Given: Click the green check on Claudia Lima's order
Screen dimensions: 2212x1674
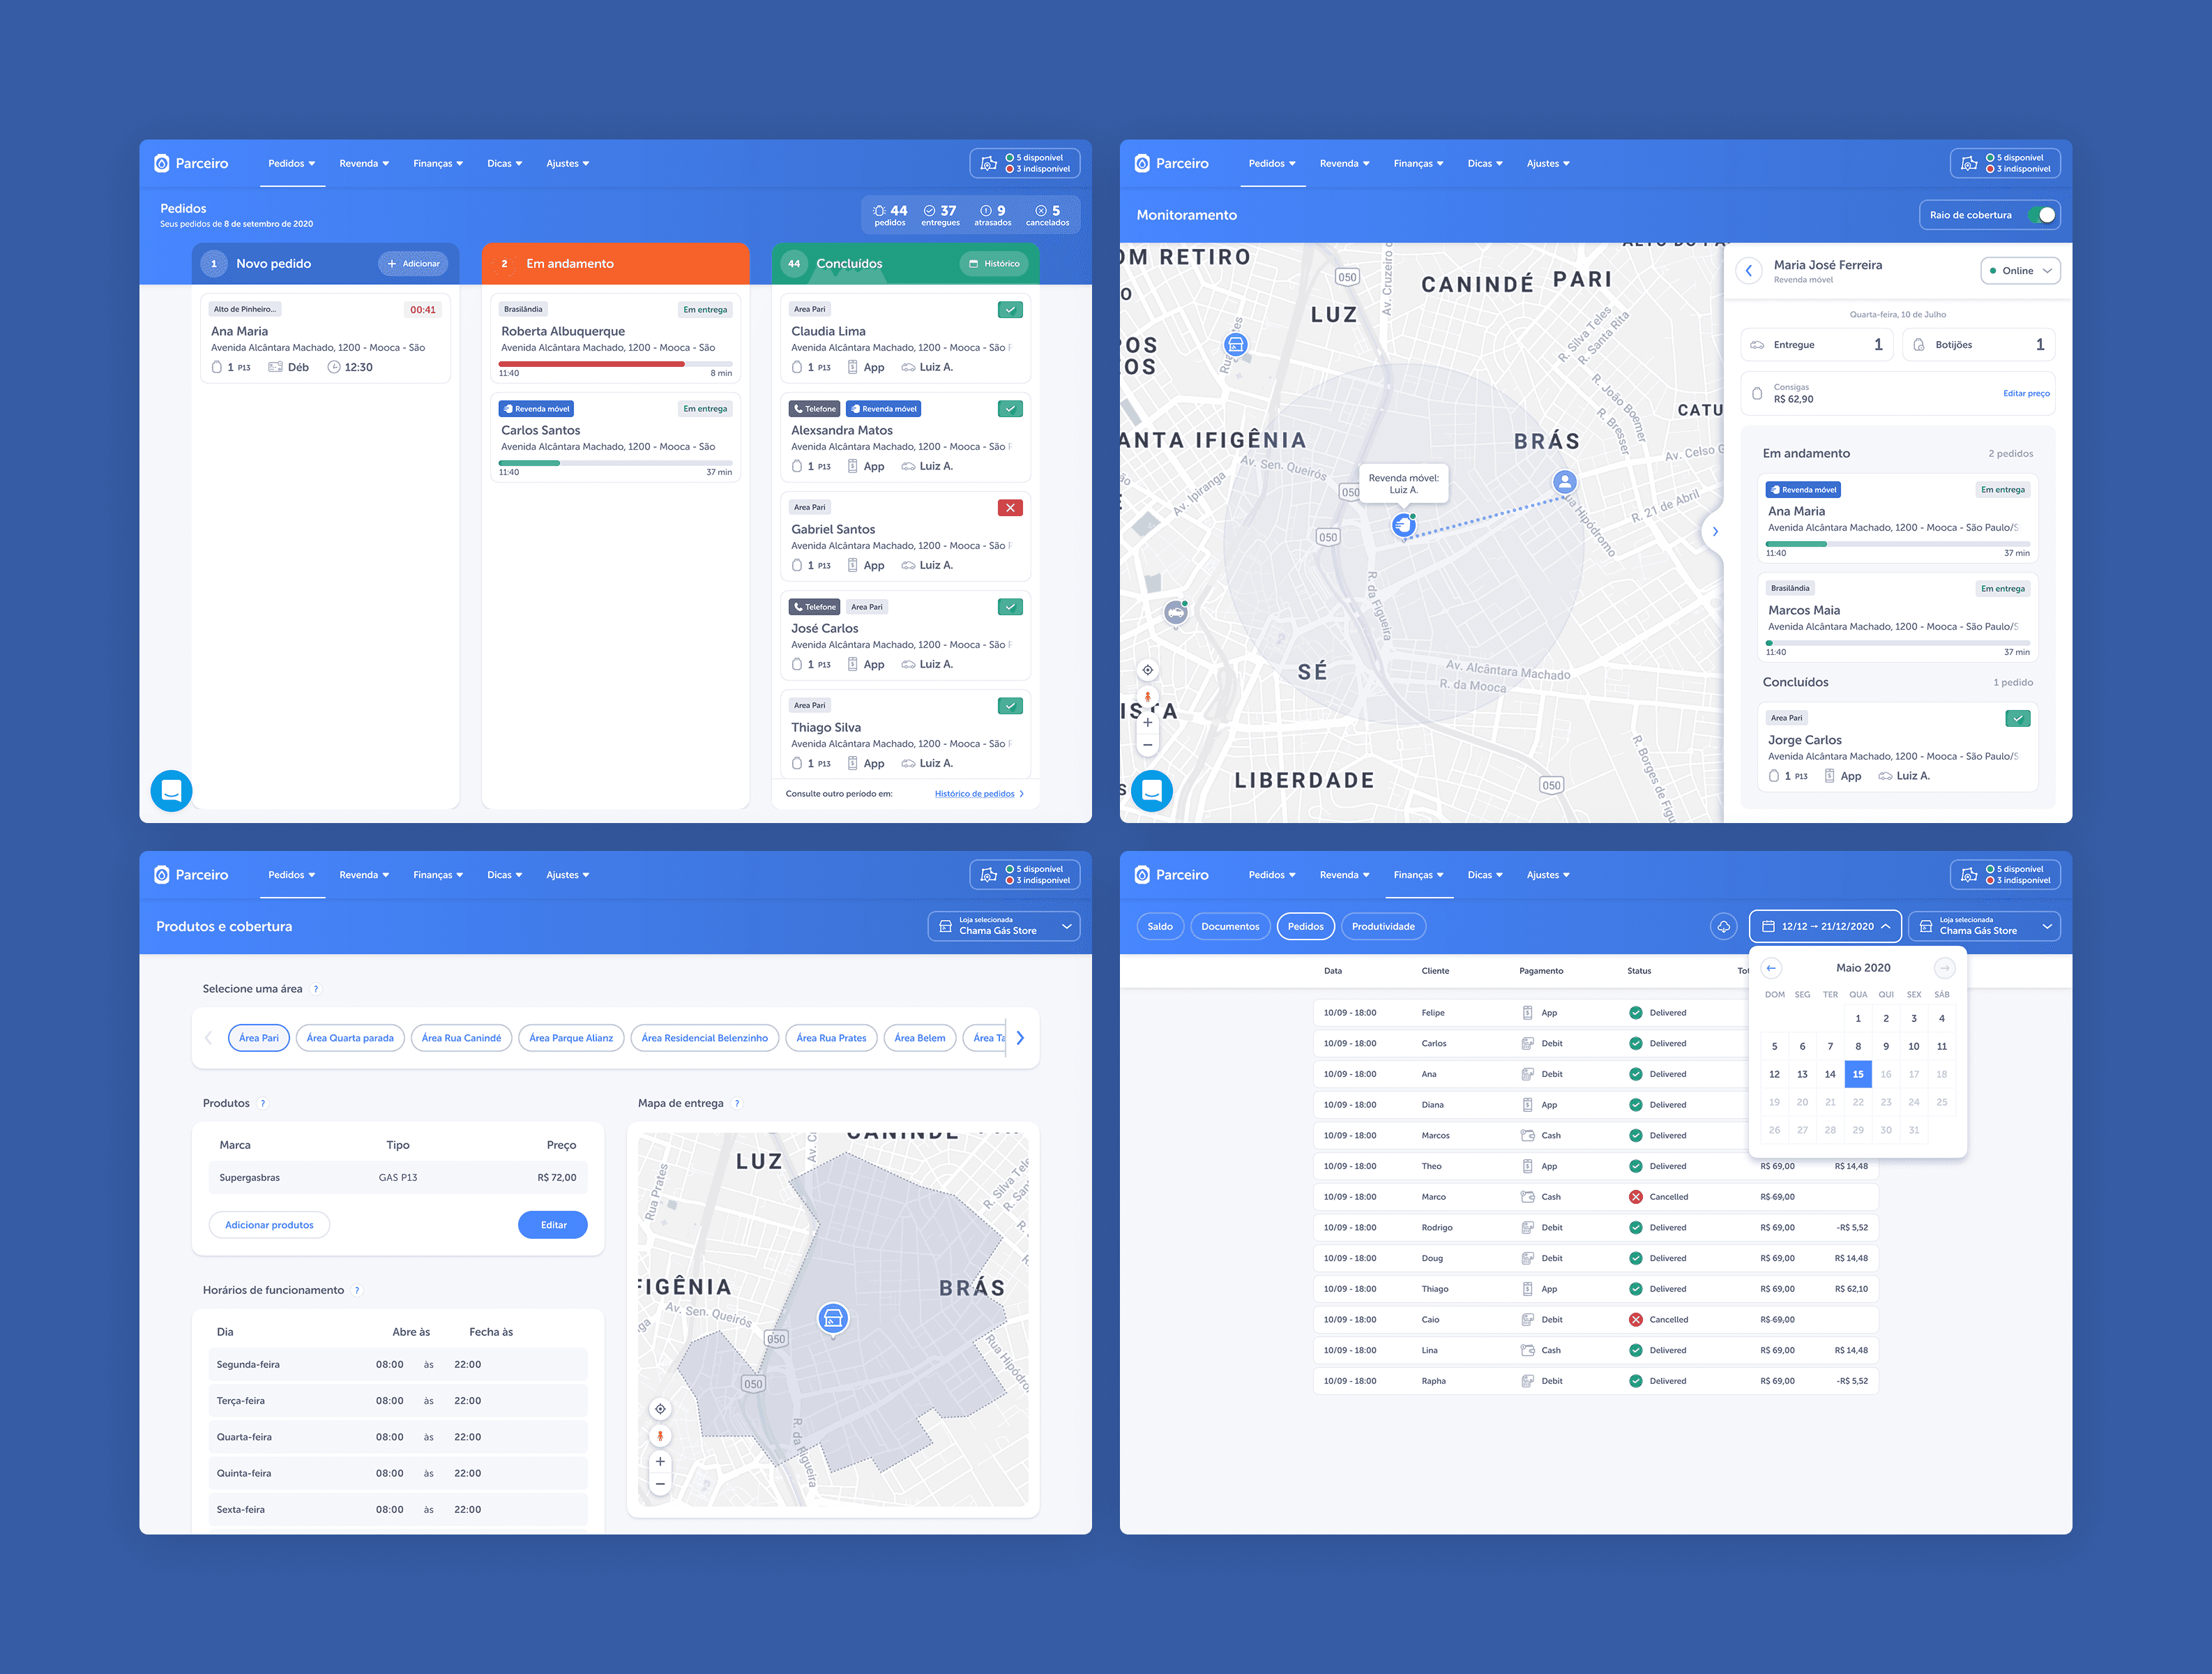Looking at the screenshot, I should tap(1010, 310).
